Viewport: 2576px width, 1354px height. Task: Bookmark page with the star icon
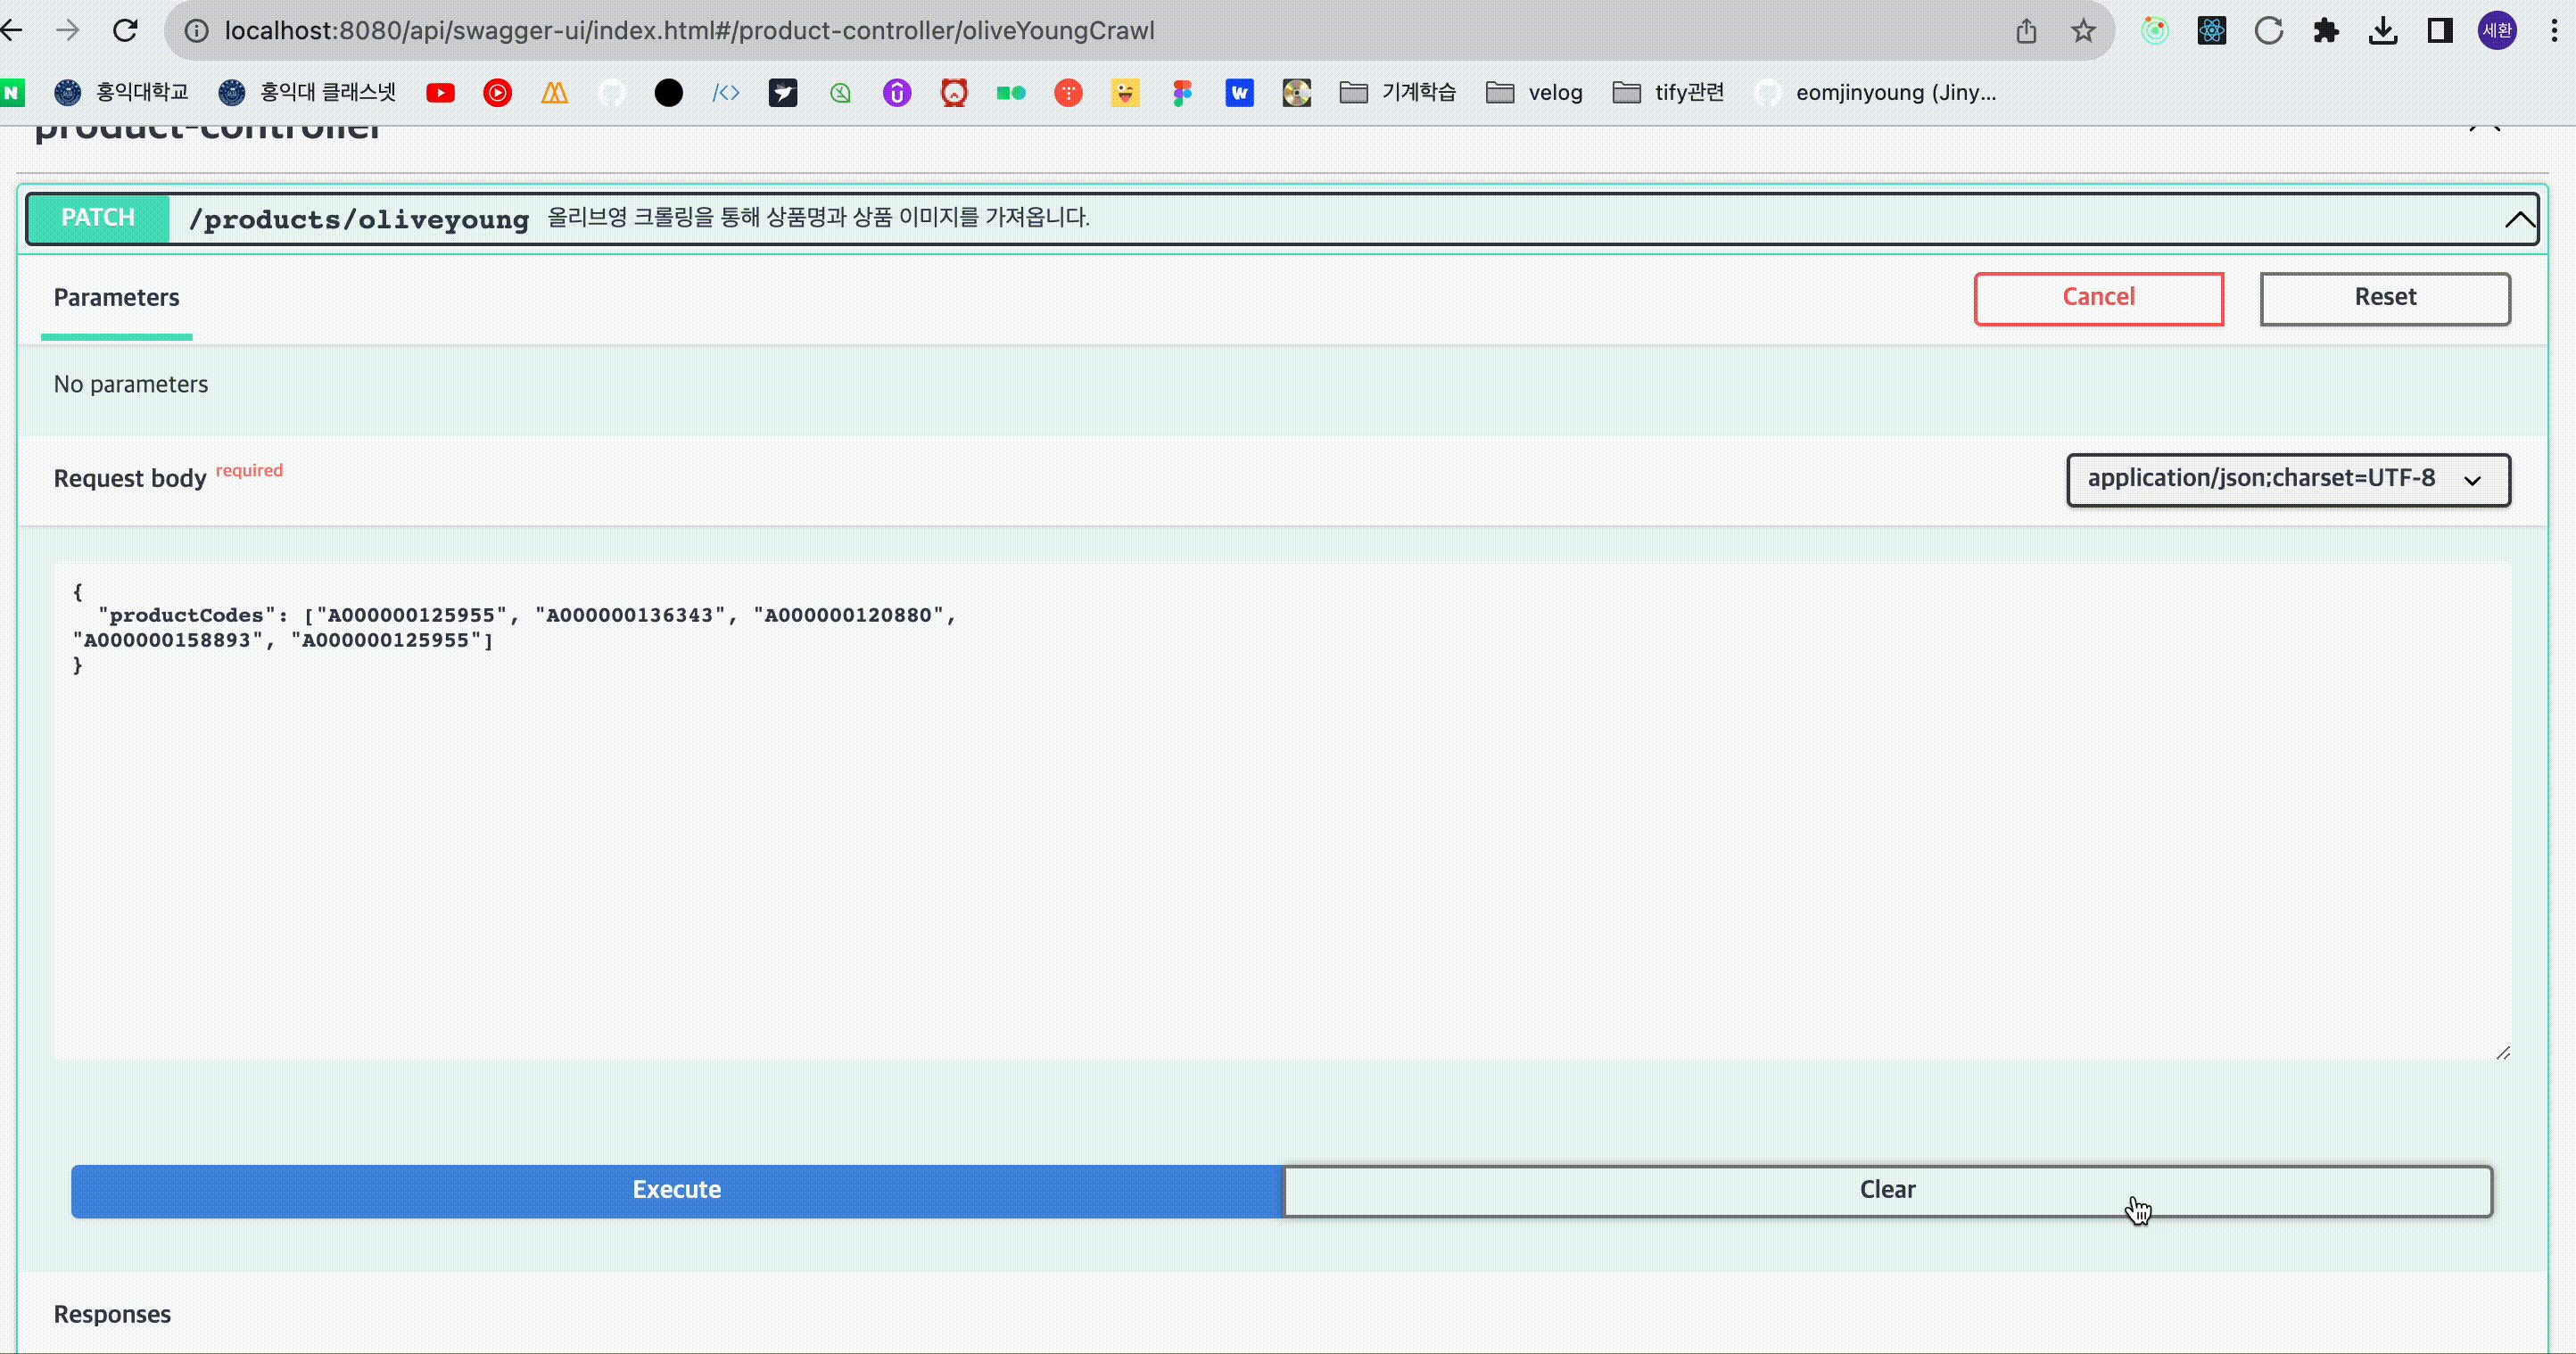(x=2083, y=31)
